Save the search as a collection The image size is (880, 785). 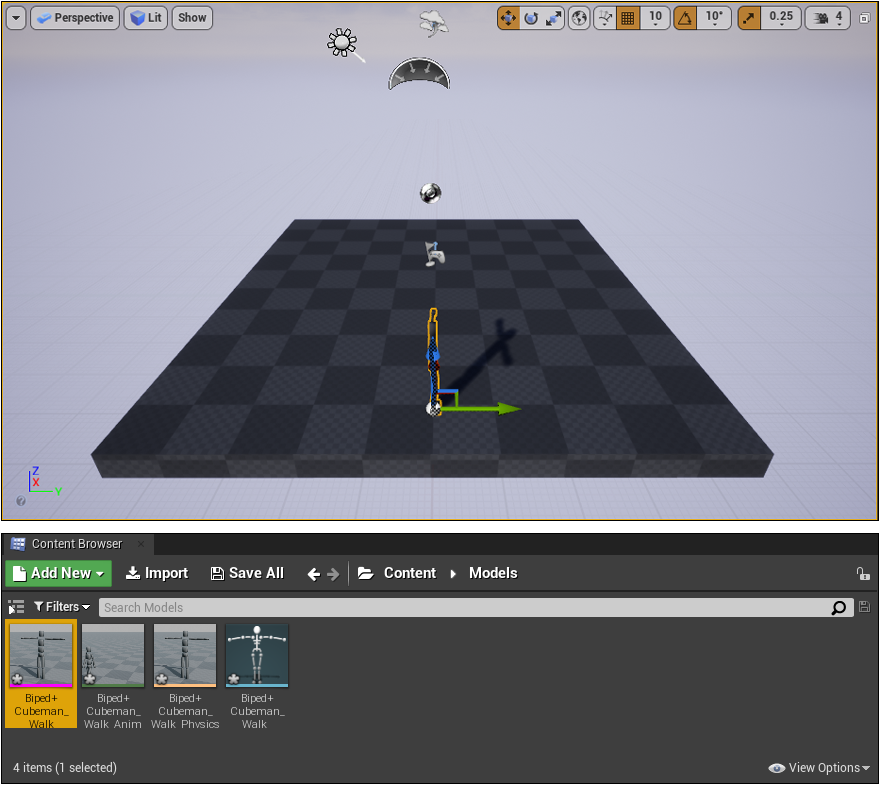pos(864,607)
